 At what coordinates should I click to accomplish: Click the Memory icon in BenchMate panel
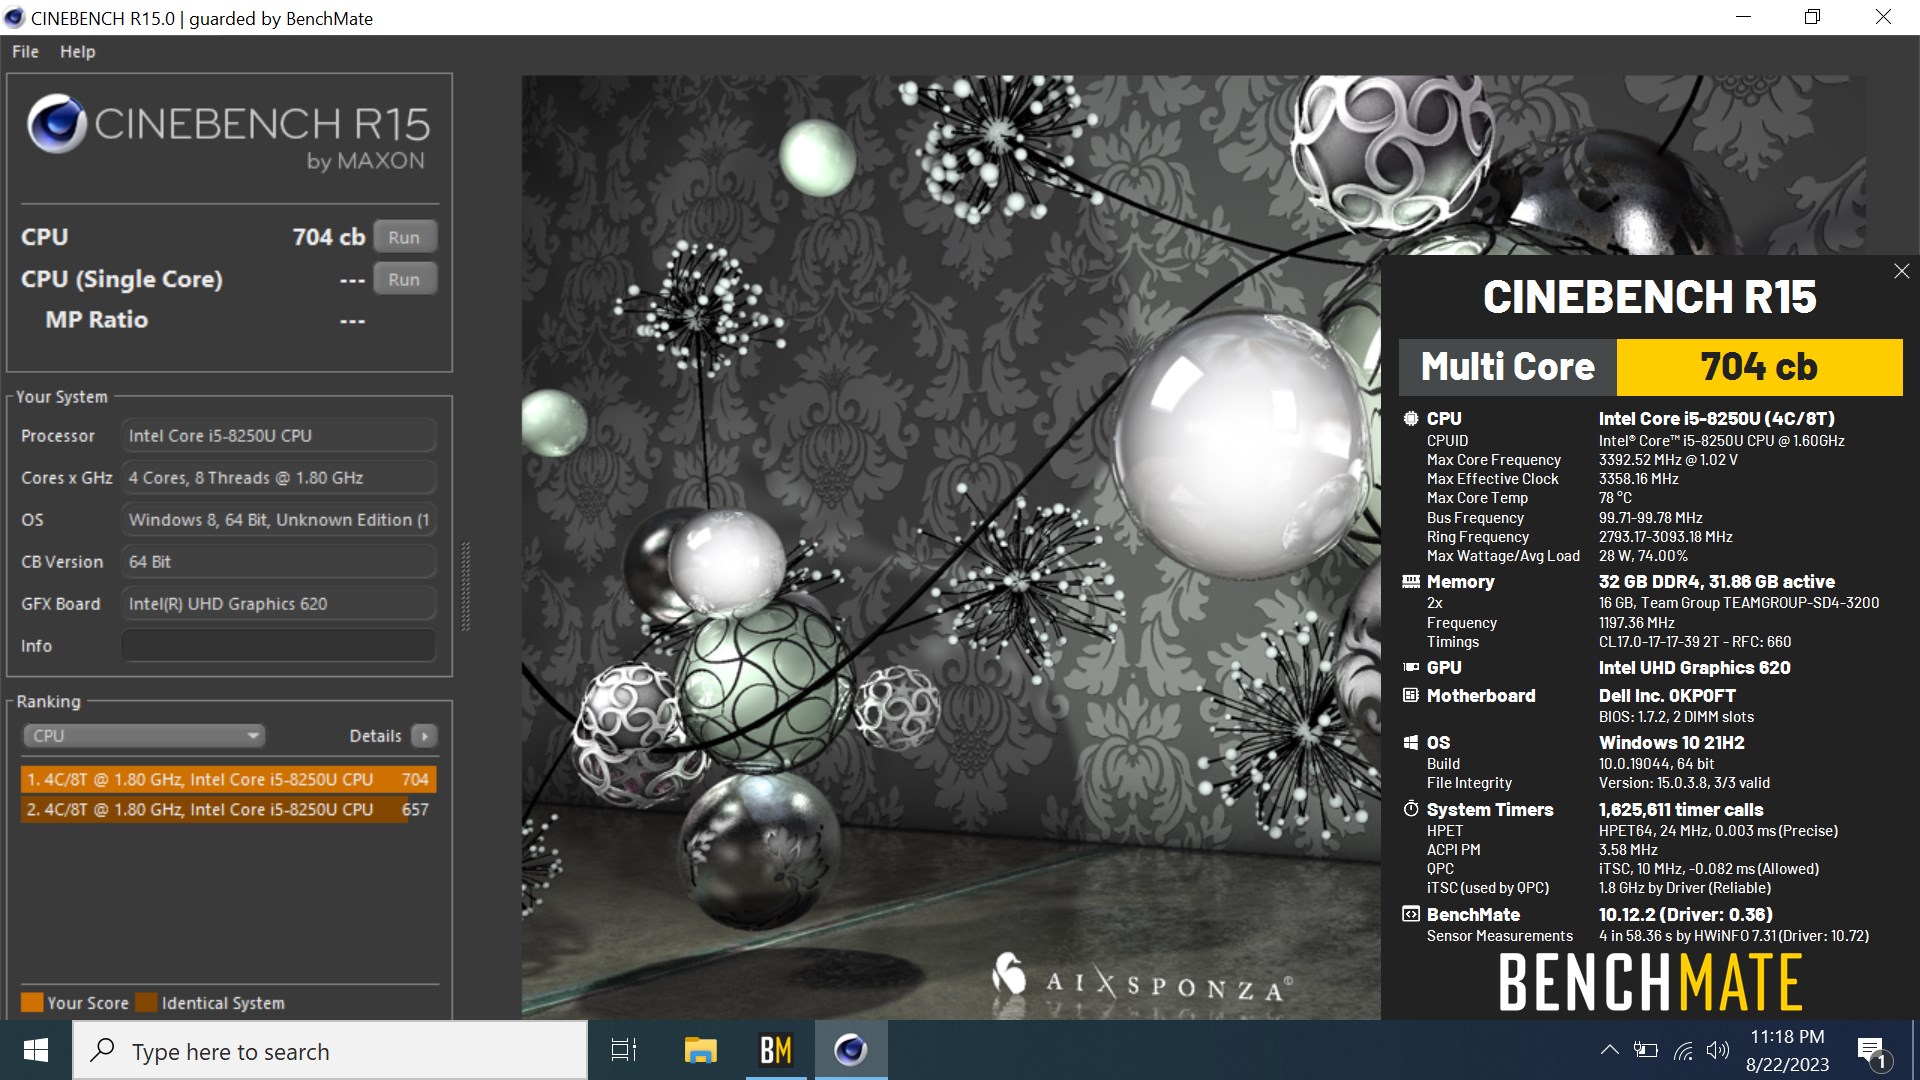click(1410, 581)
